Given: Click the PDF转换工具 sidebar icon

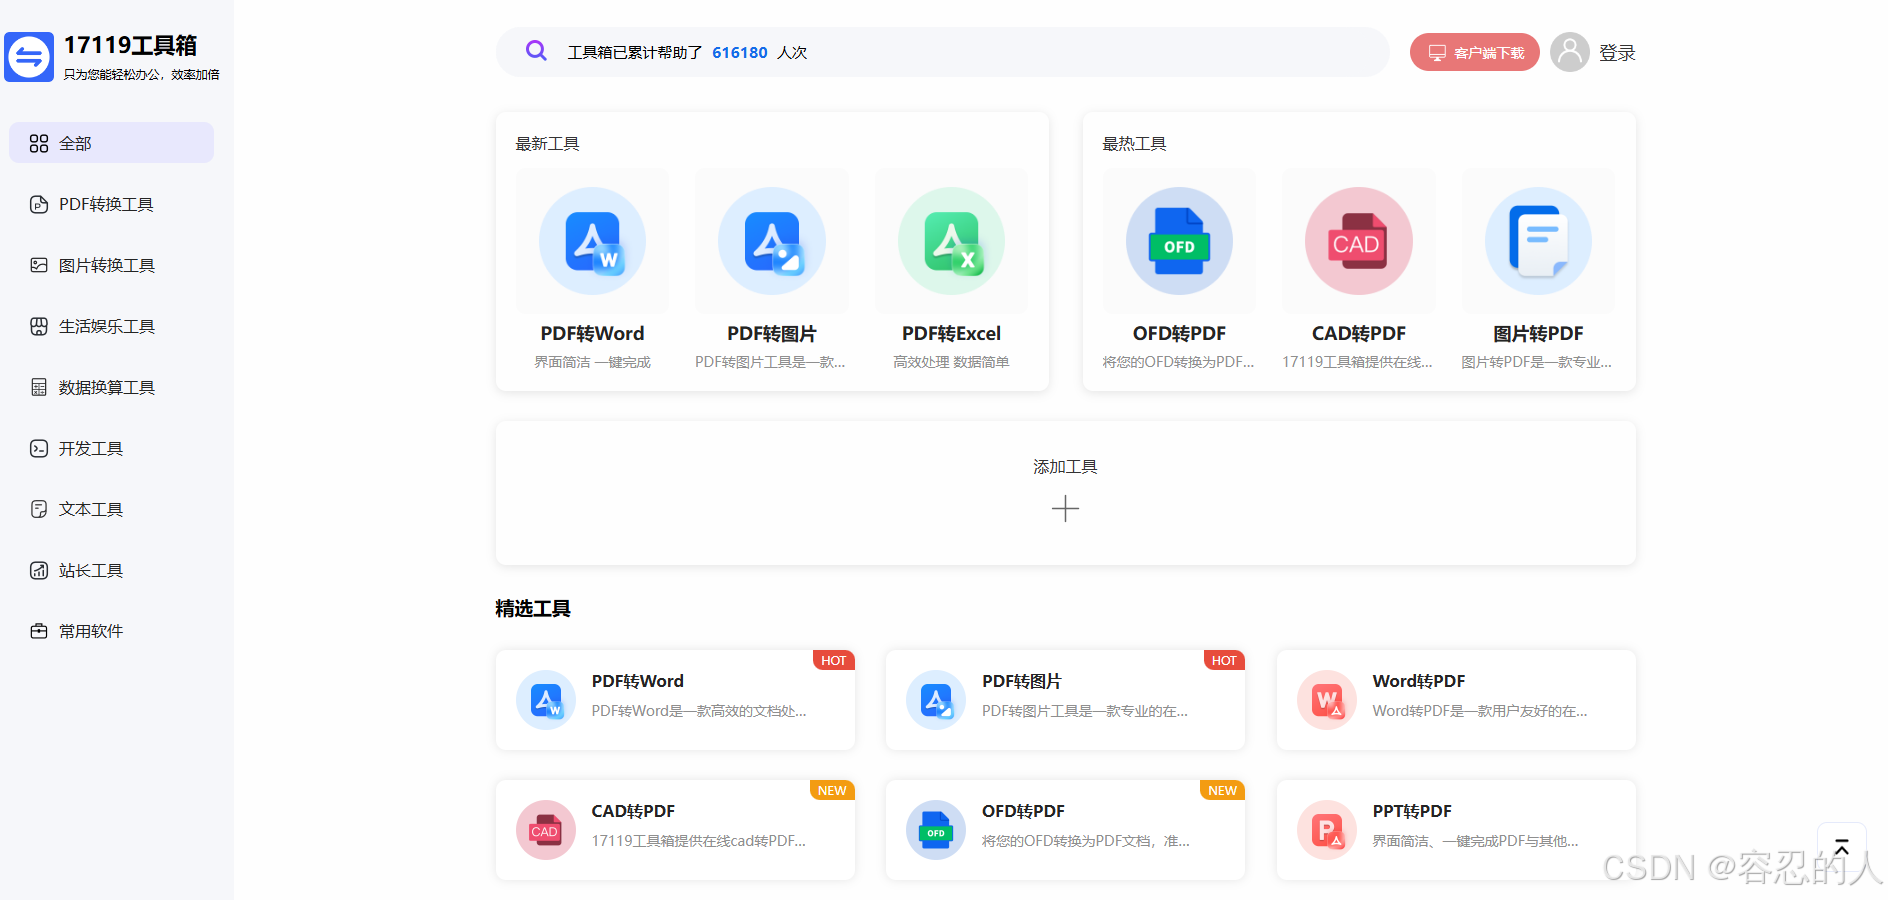Looking at the screenshot, I should [x=39, y=205].
